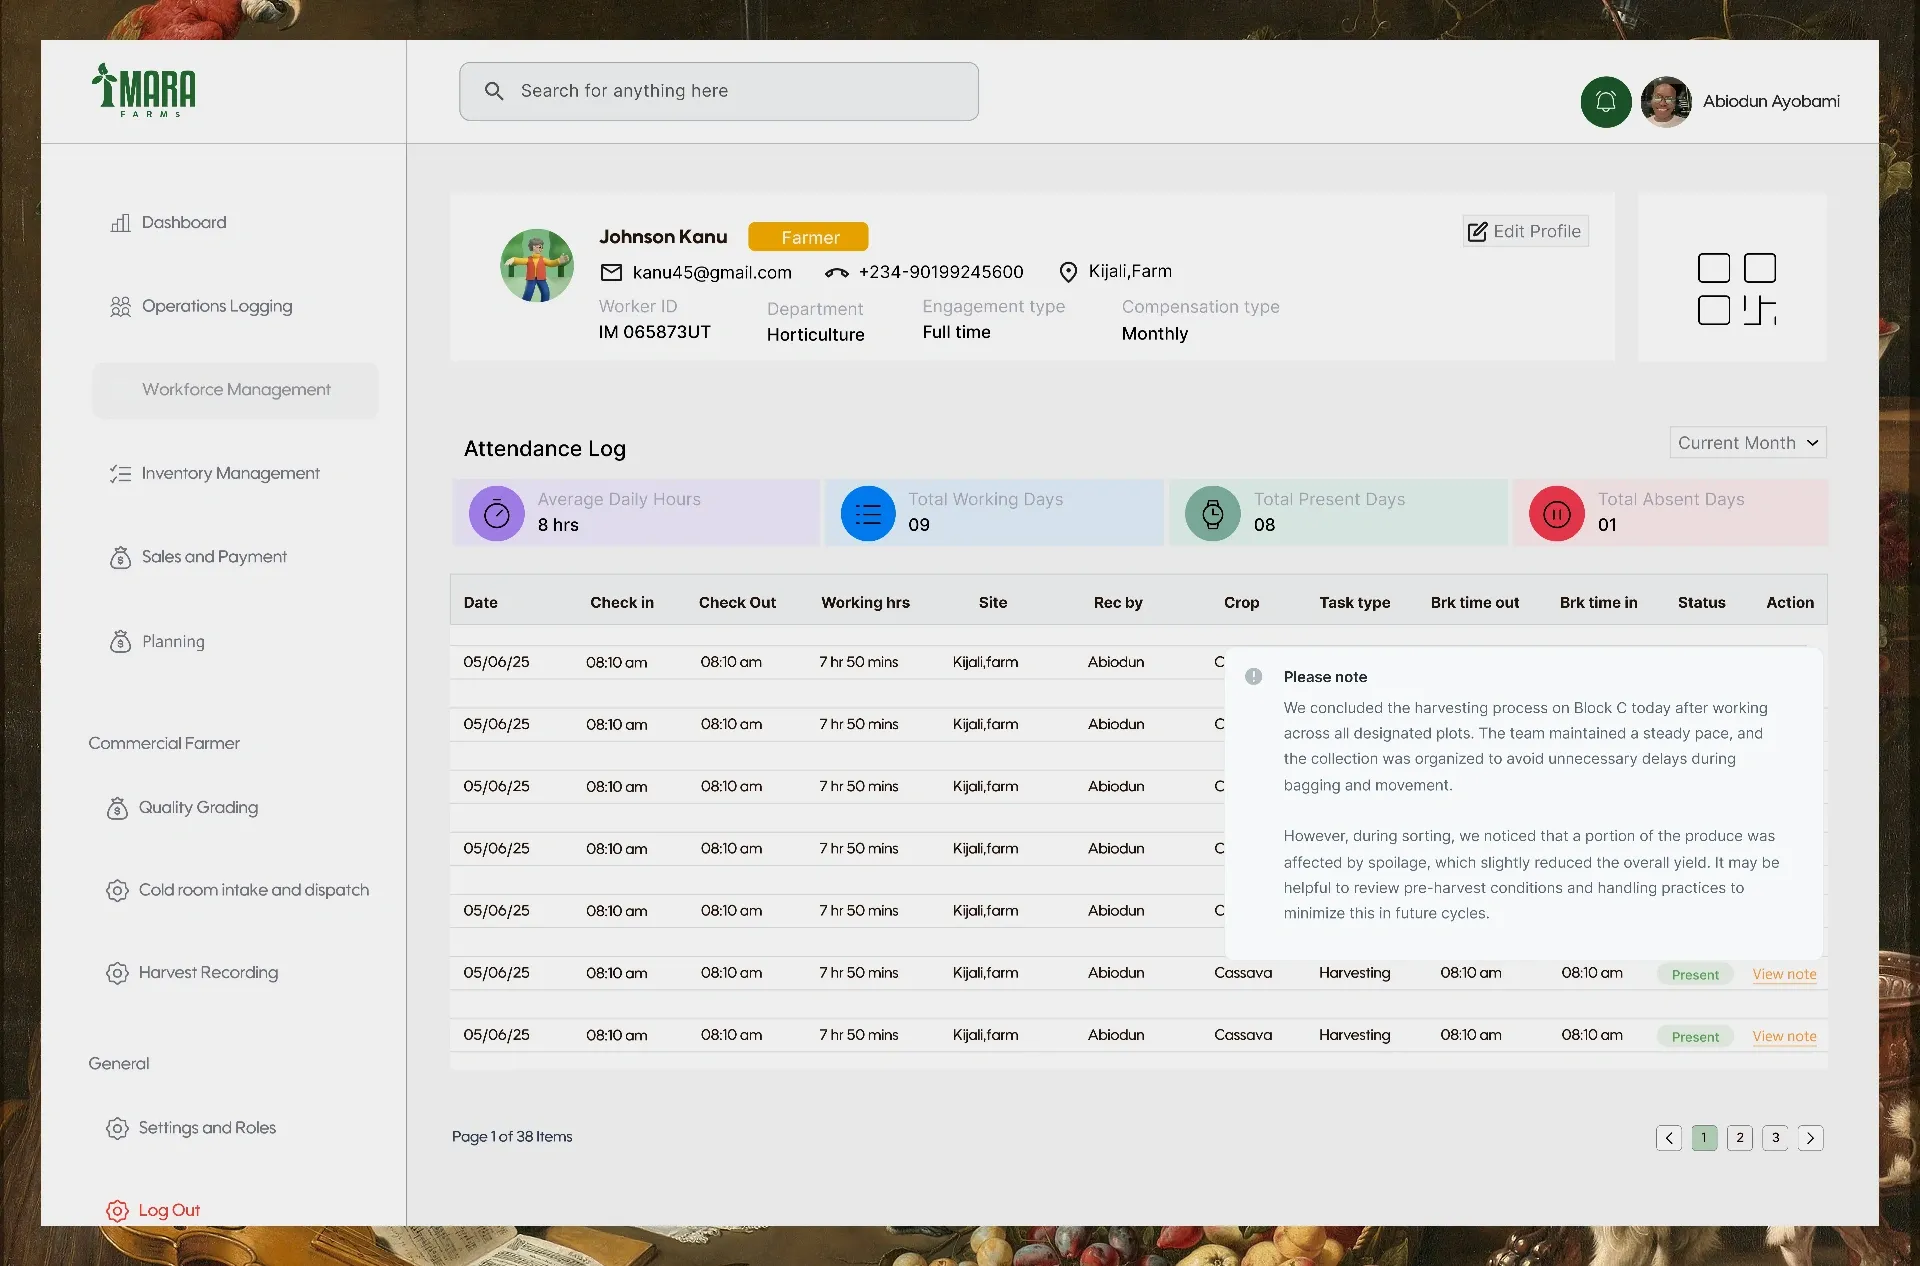The height and width of the screenshot is (1266, 1920).
Task: Click the location pin icon by Kijali,Farm
Action: click(1068, 272)
